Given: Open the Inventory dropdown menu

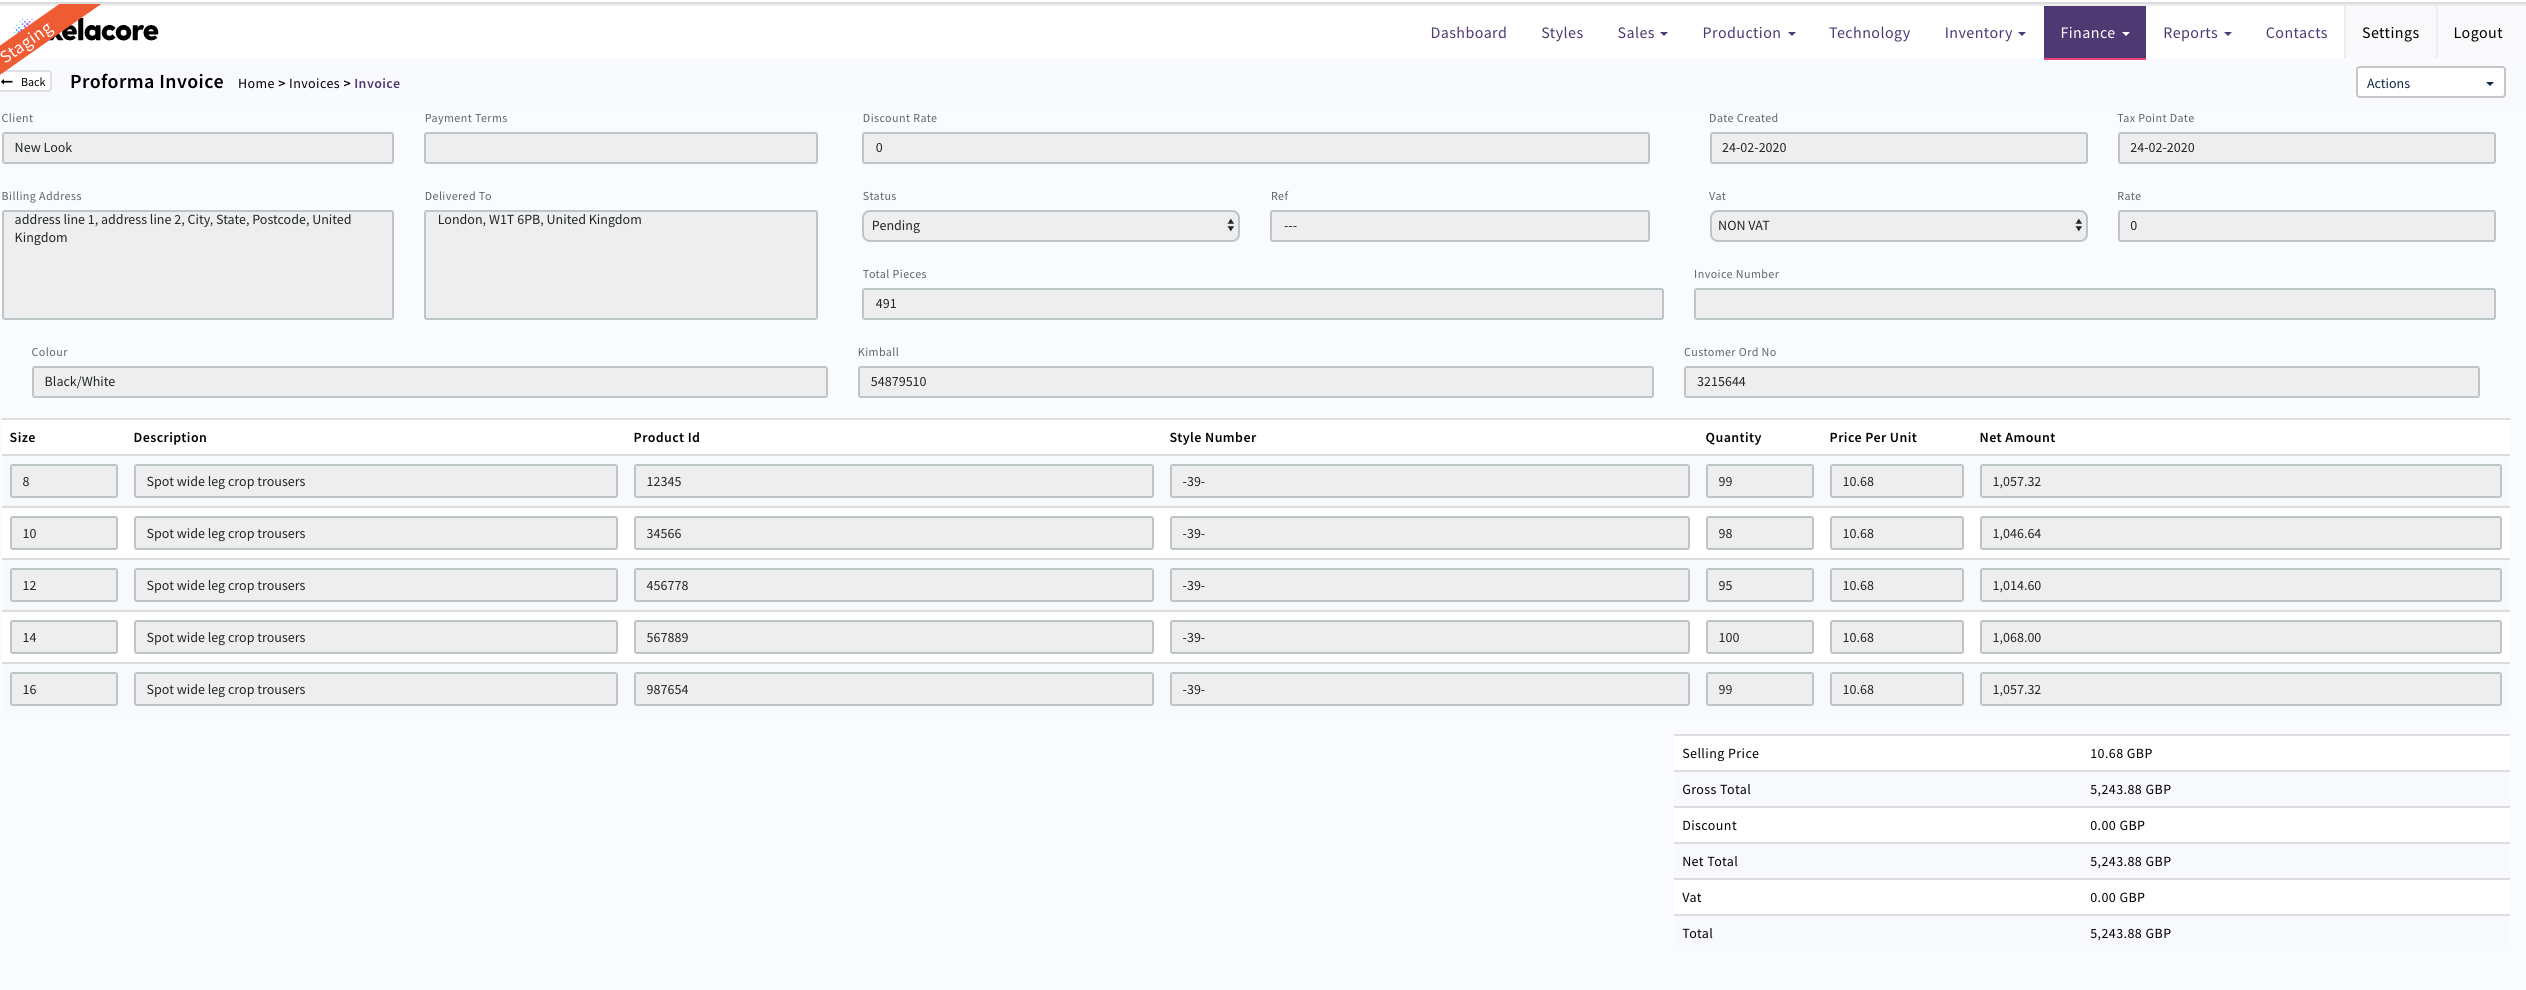Looking at the screenshot, I should click(x=1984, y=33).
